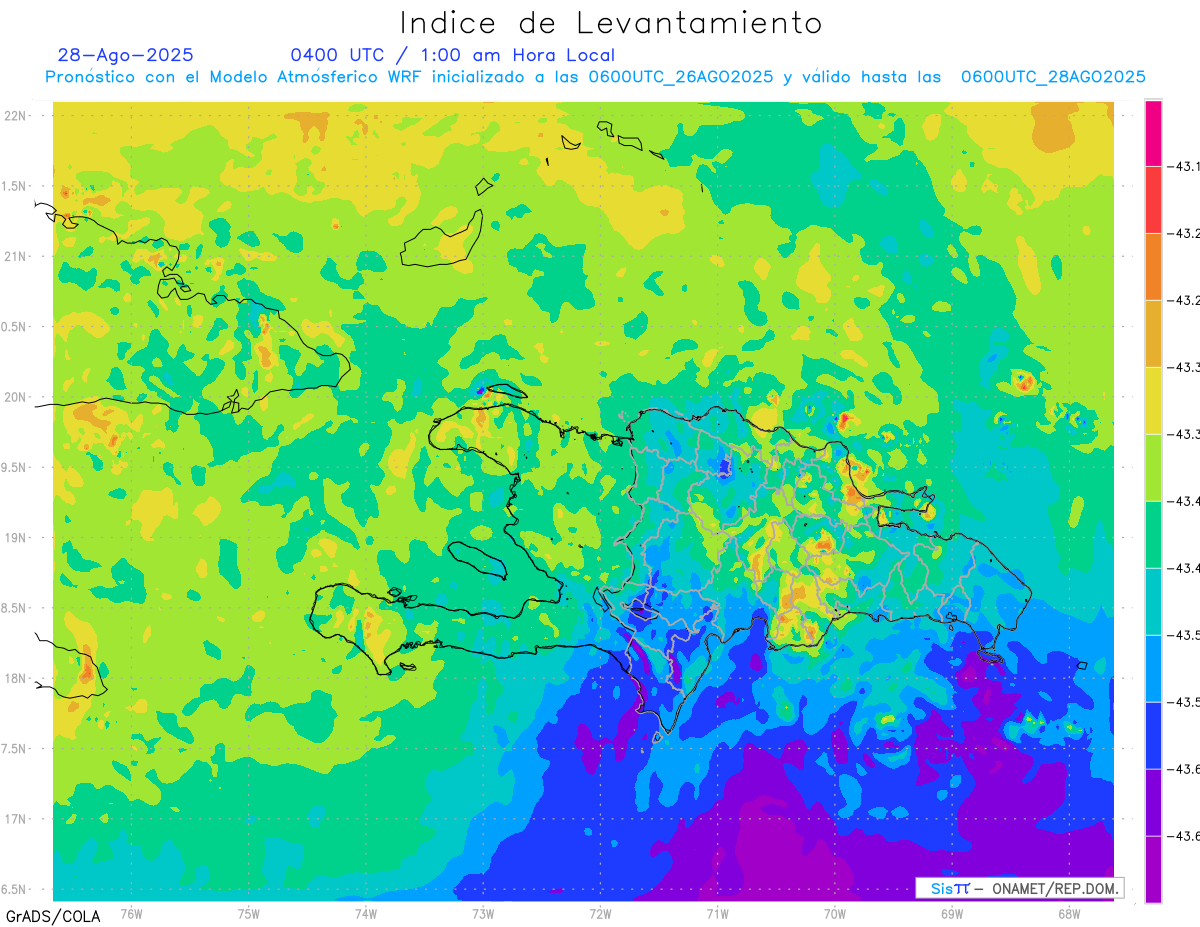Viewport: 1200px width, 927px height.
Task: Click the '19N' latitude label
Action: [15, 537]
